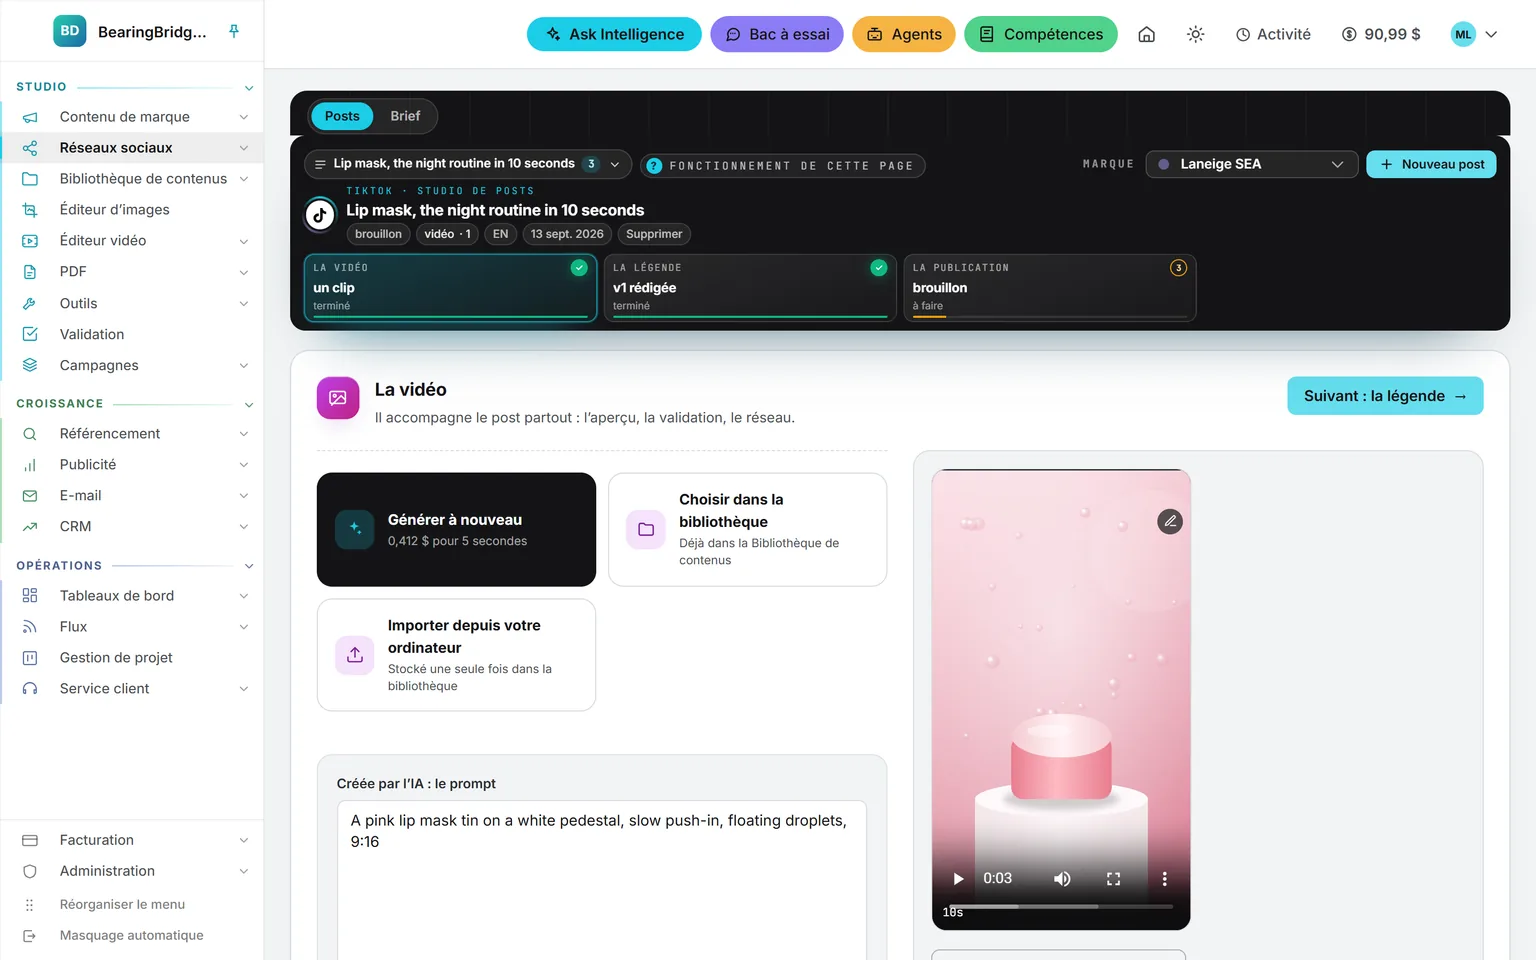
Task: Click the 90,99 $ balance
Action: pyautogui.click(x=1381, y=34)
